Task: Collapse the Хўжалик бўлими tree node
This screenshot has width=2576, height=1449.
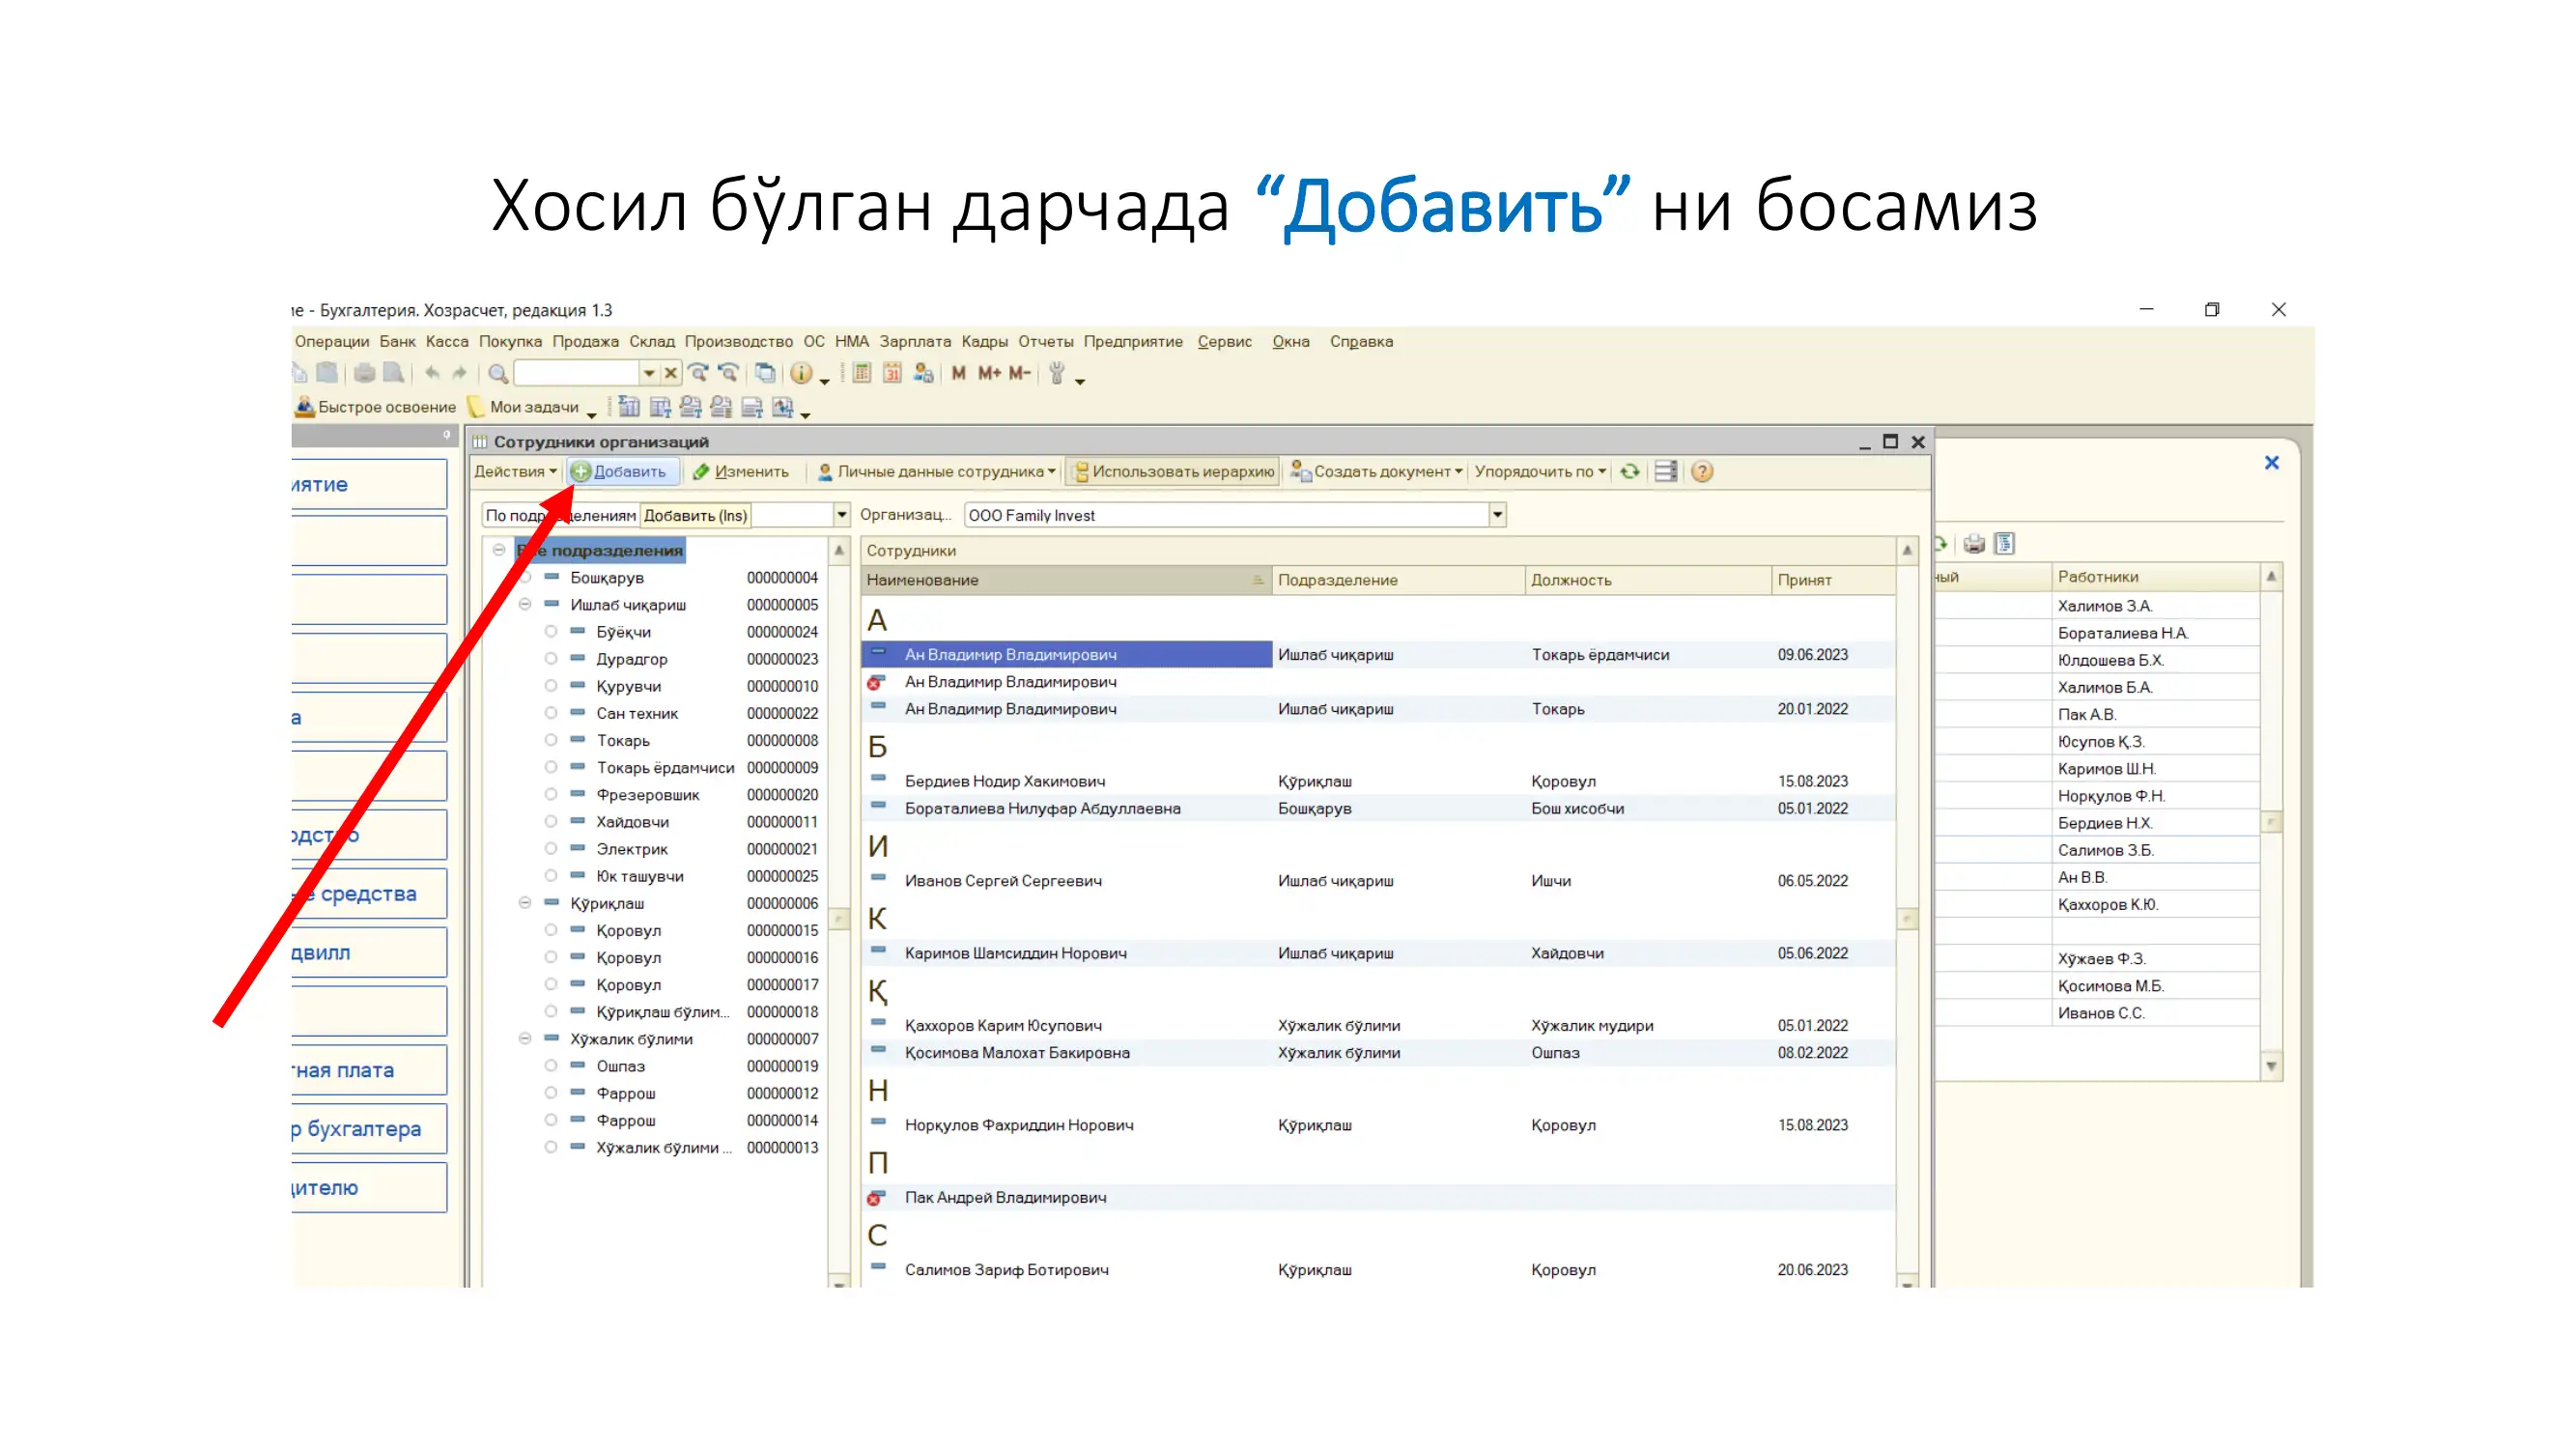Action: [x=524, y=1039]
